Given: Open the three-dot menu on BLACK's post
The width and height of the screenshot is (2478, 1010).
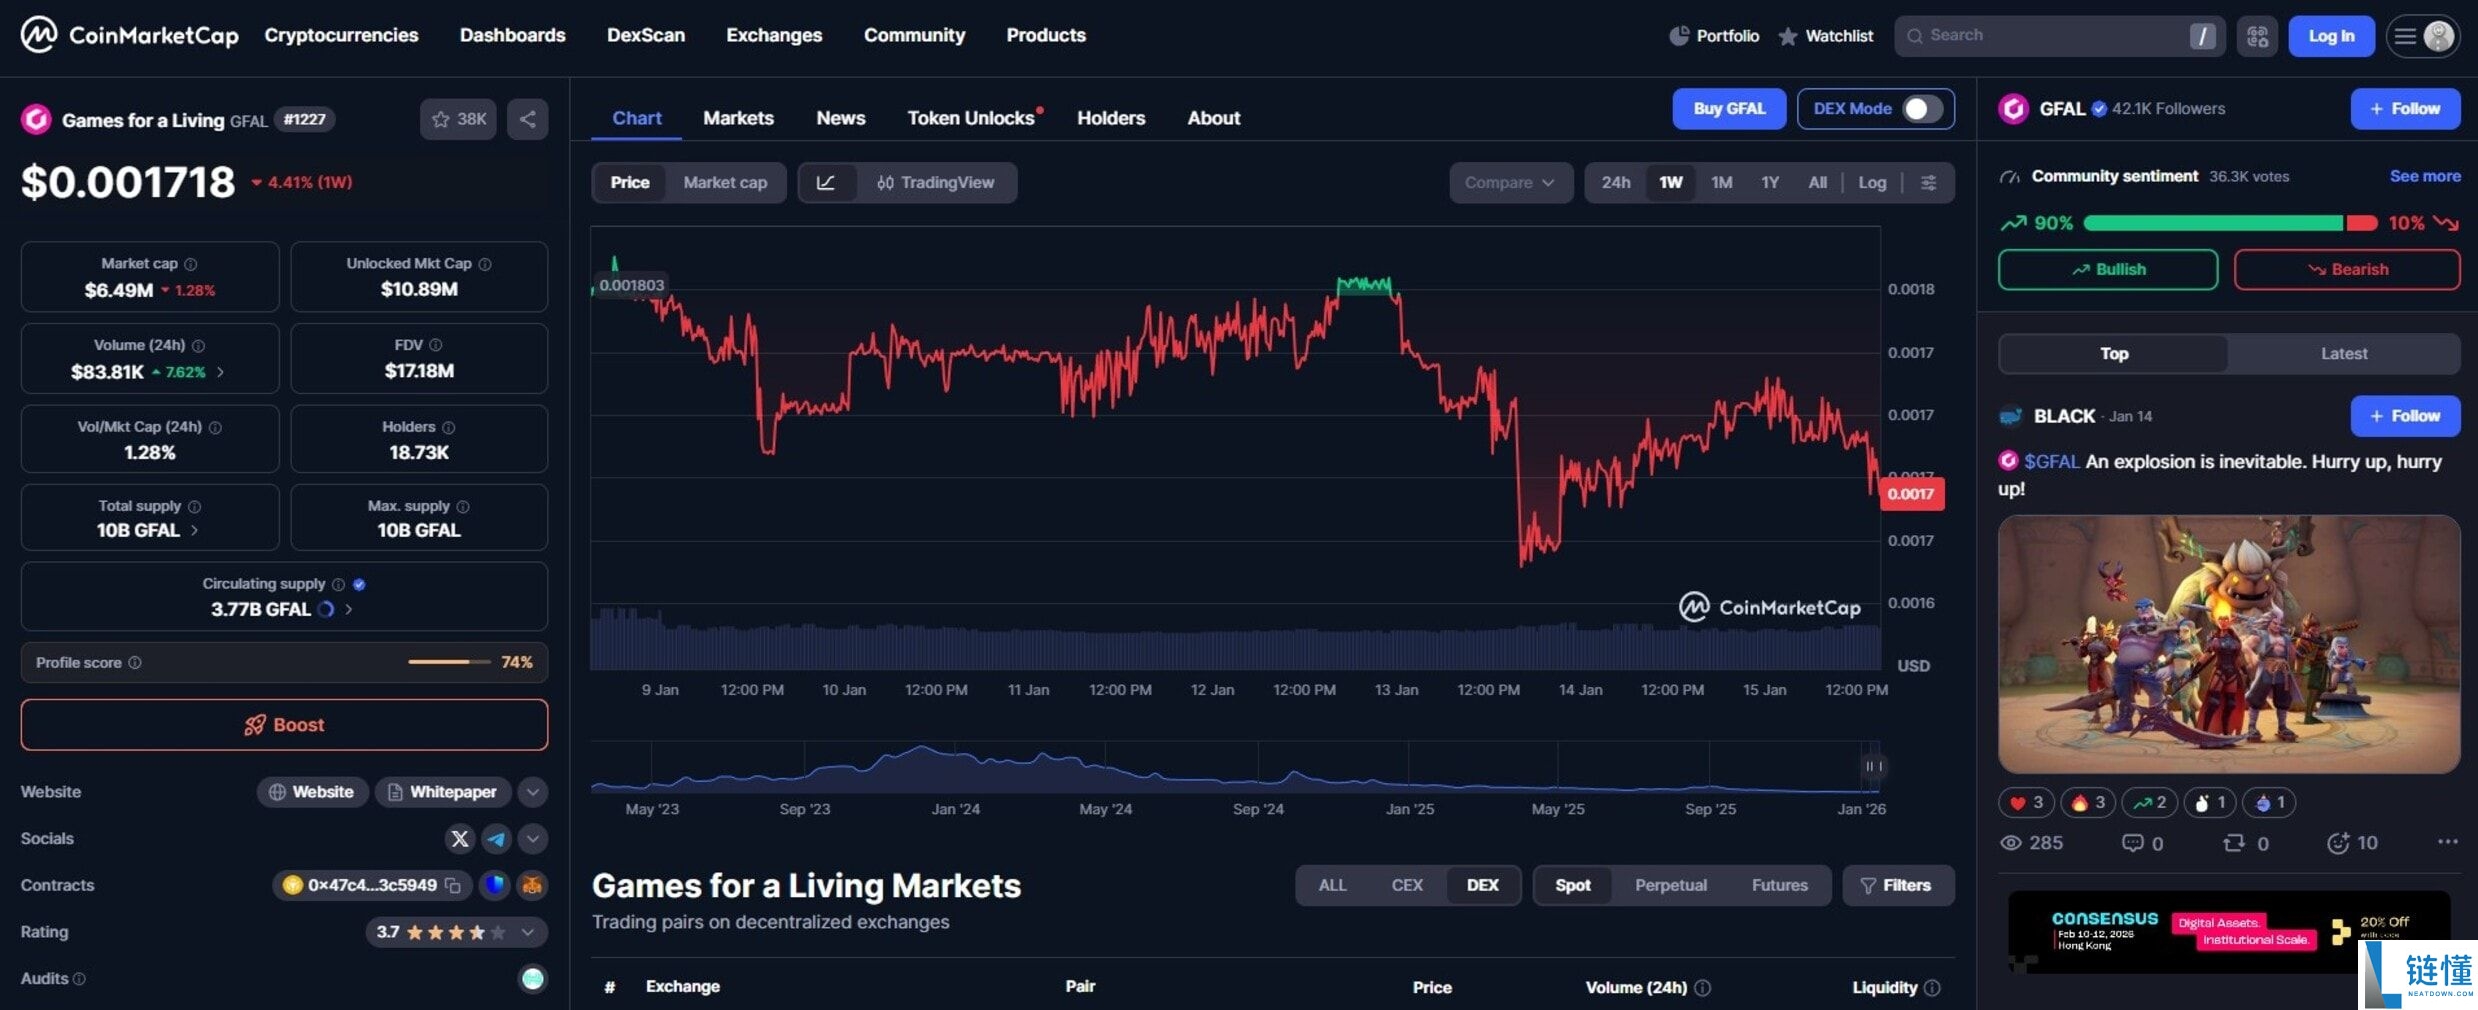Looking at the screenshot, I should 2447,842.
